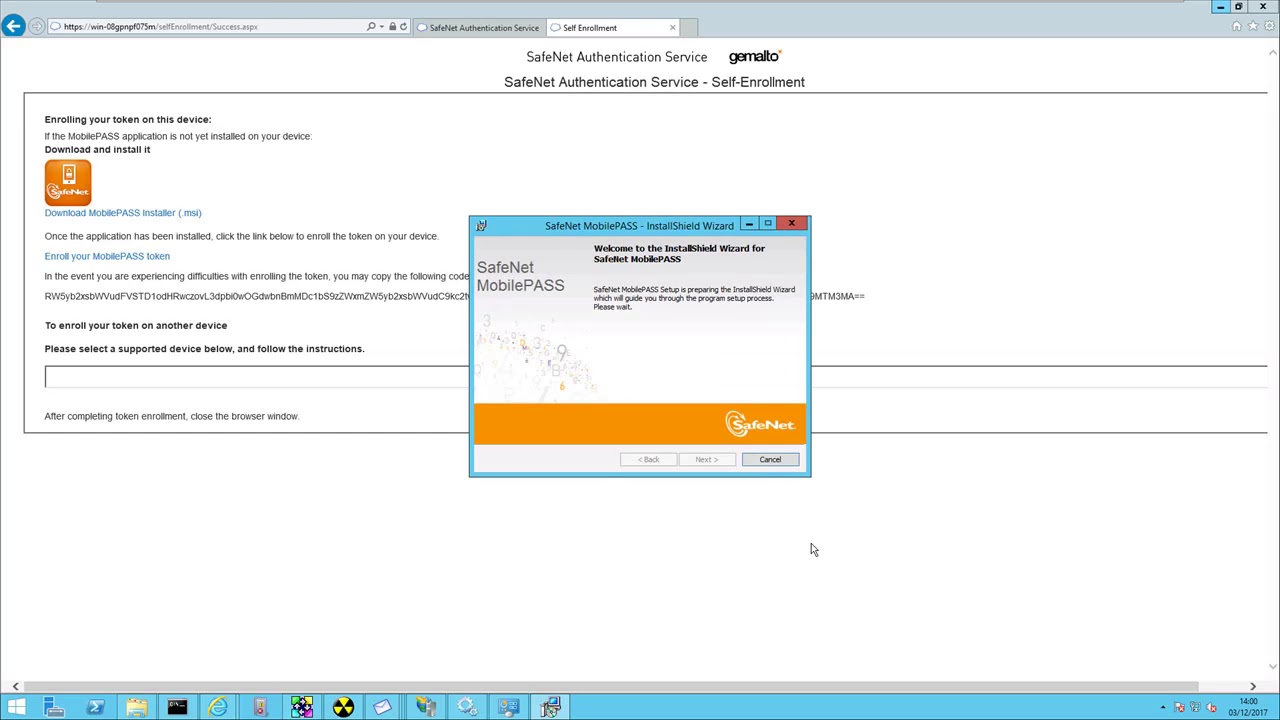Click 'Download and install it' text

(97, 149)
